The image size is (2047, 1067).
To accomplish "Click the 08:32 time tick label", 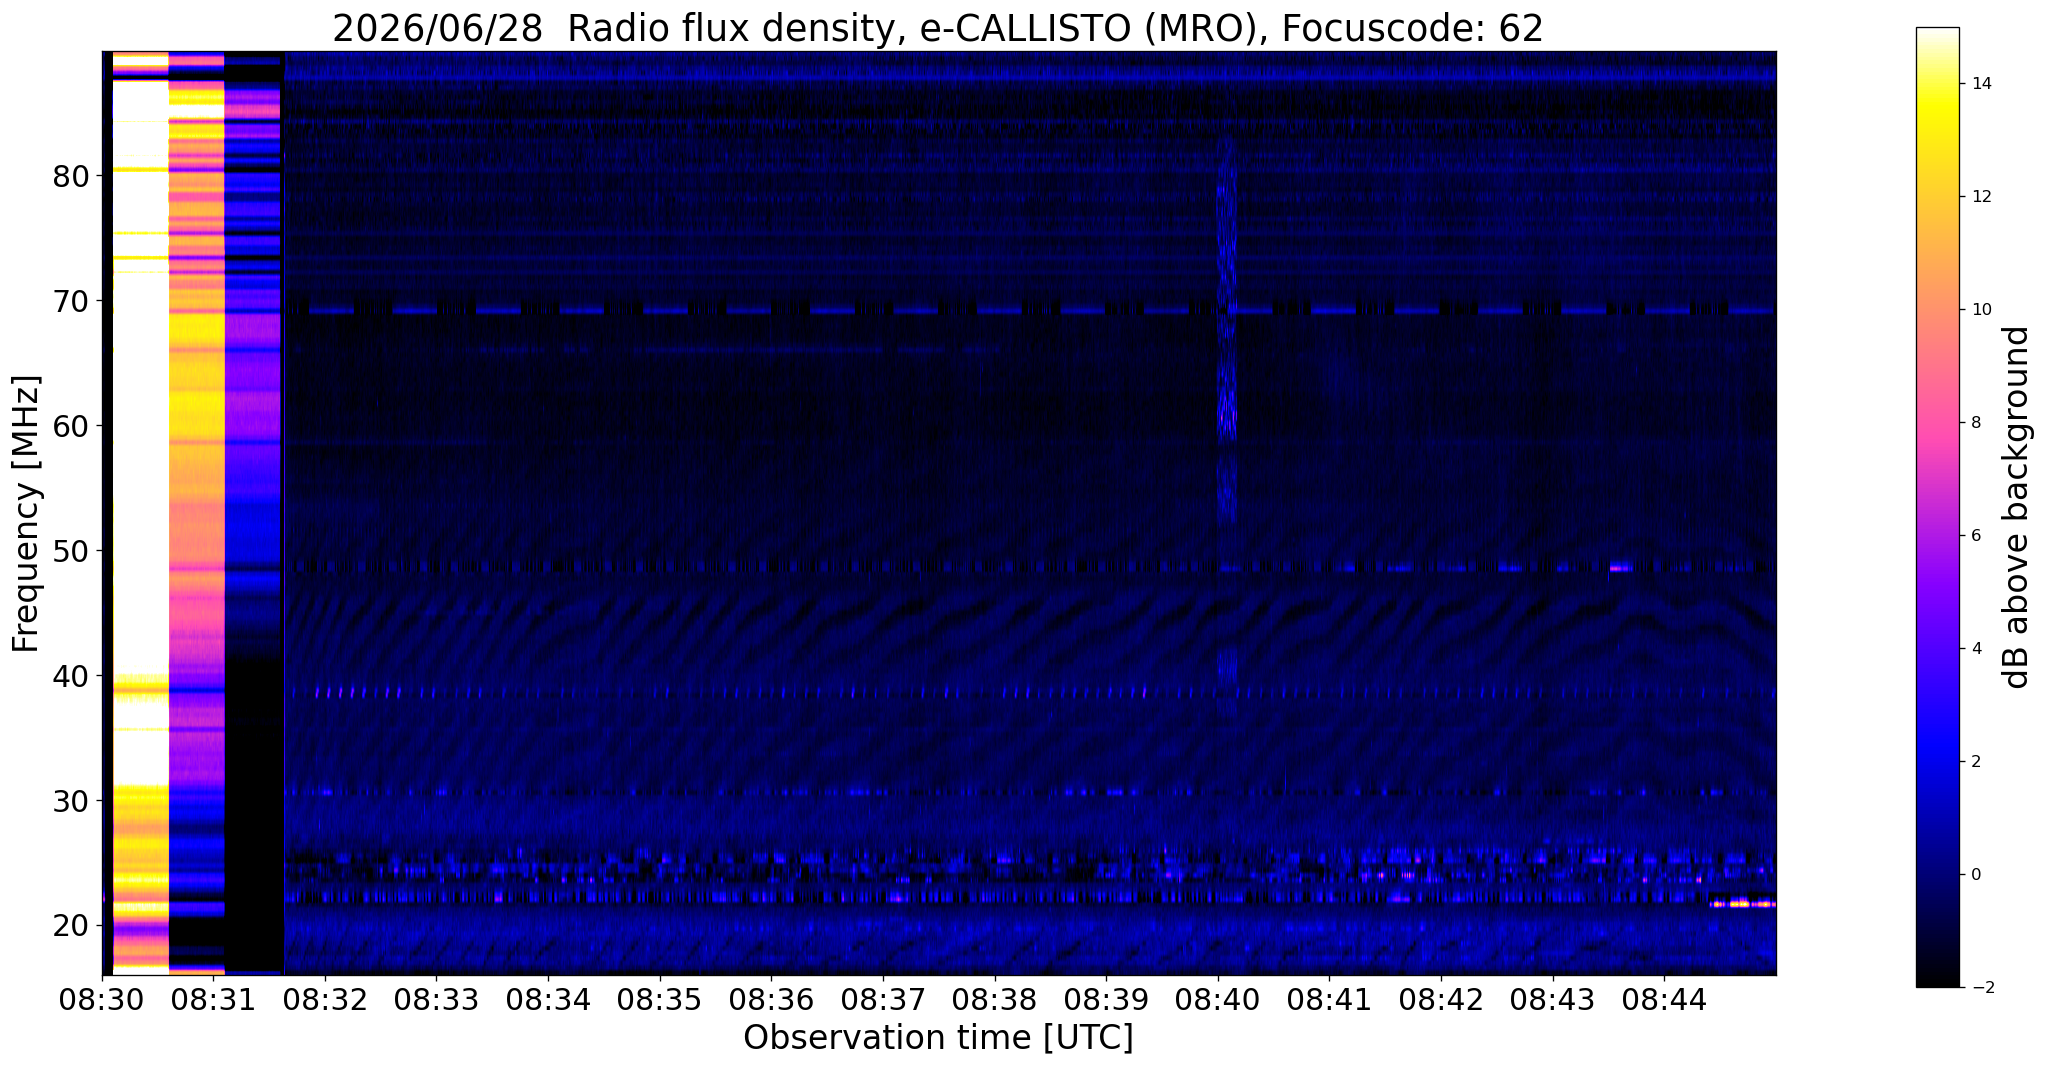I will click(325, 1000).
